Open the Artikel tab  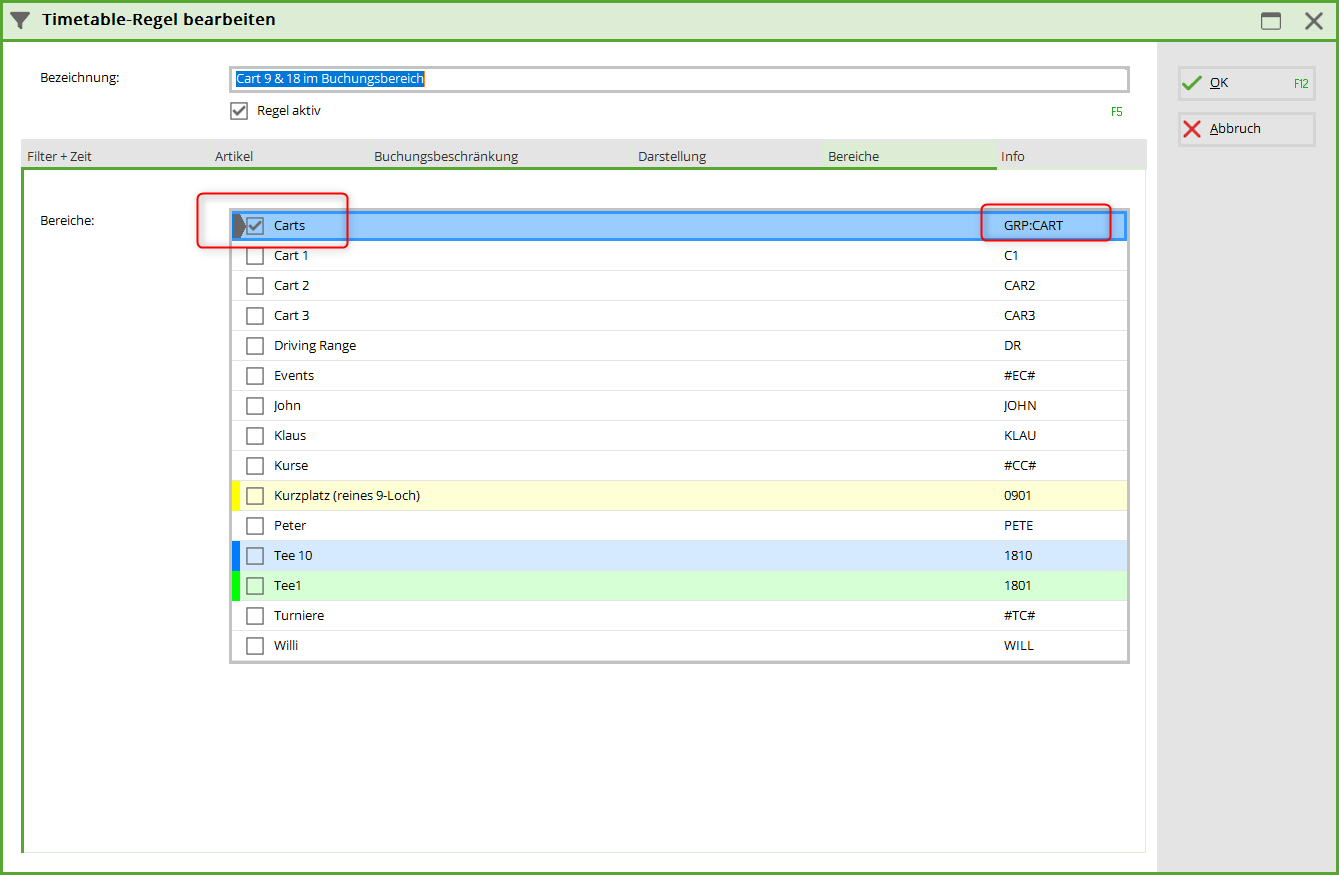click(x=234, y=157)
